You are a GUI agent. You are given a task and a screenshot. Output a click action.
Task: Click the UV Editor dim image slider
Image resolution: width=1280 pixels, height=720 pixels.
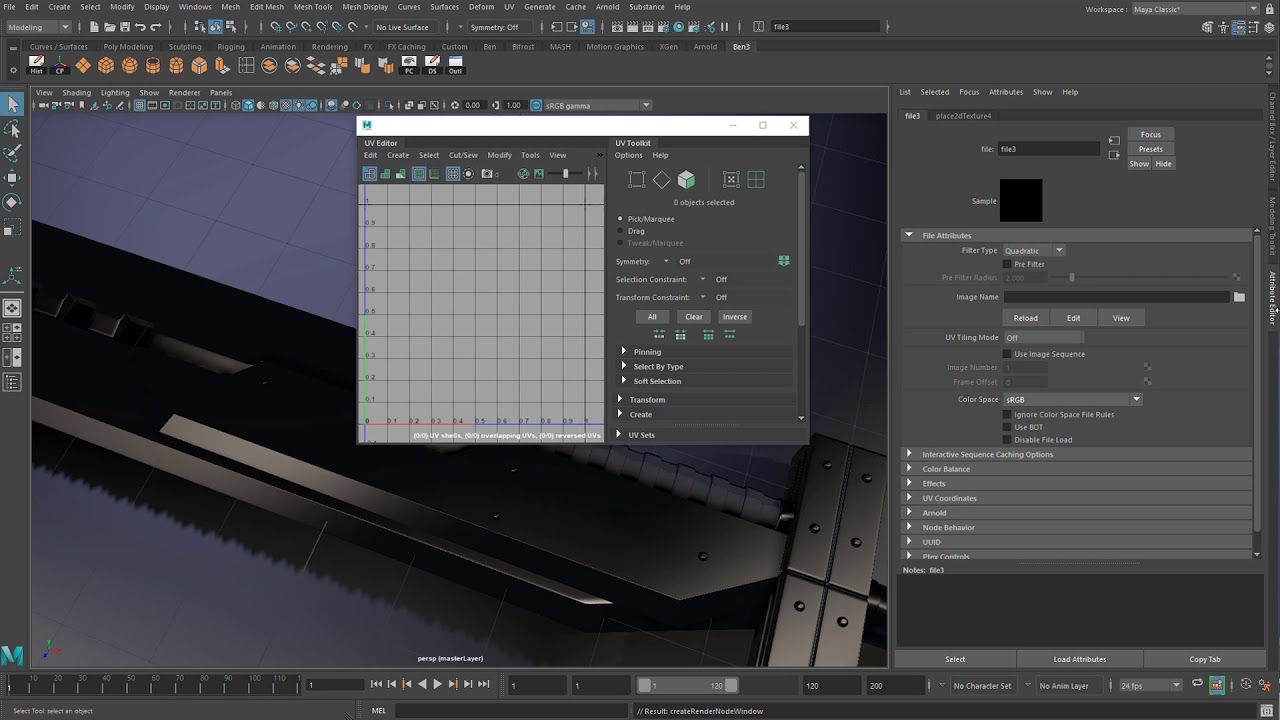tap(565, 174)
